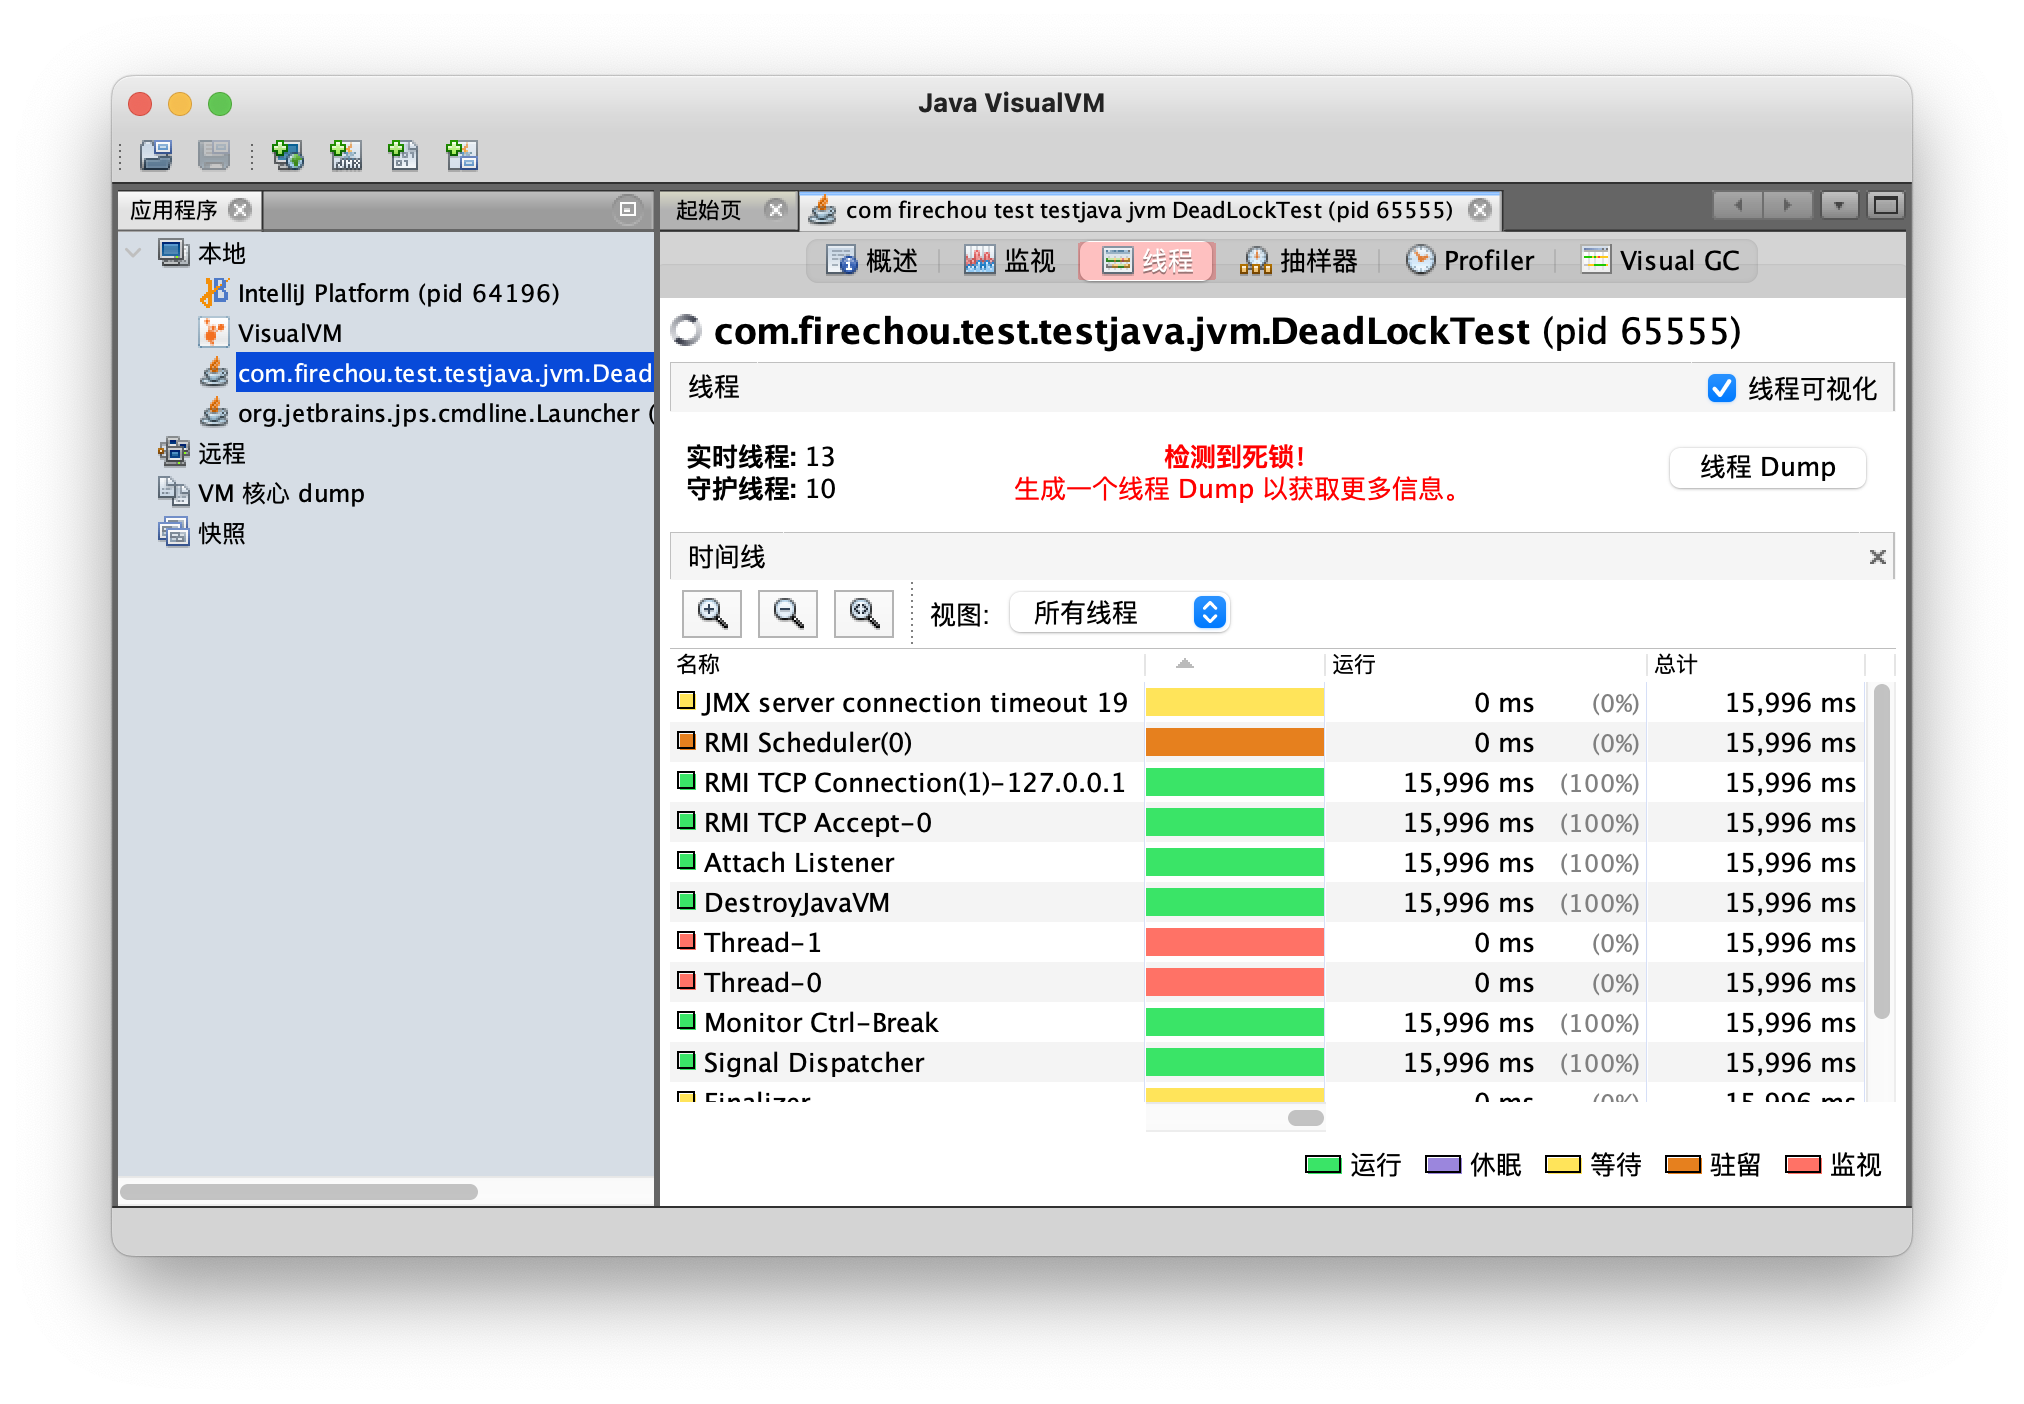Click the maximize panel icon above 应用程序
This screenshot has width=2024, height=1404.
click(x=627, y=210)
